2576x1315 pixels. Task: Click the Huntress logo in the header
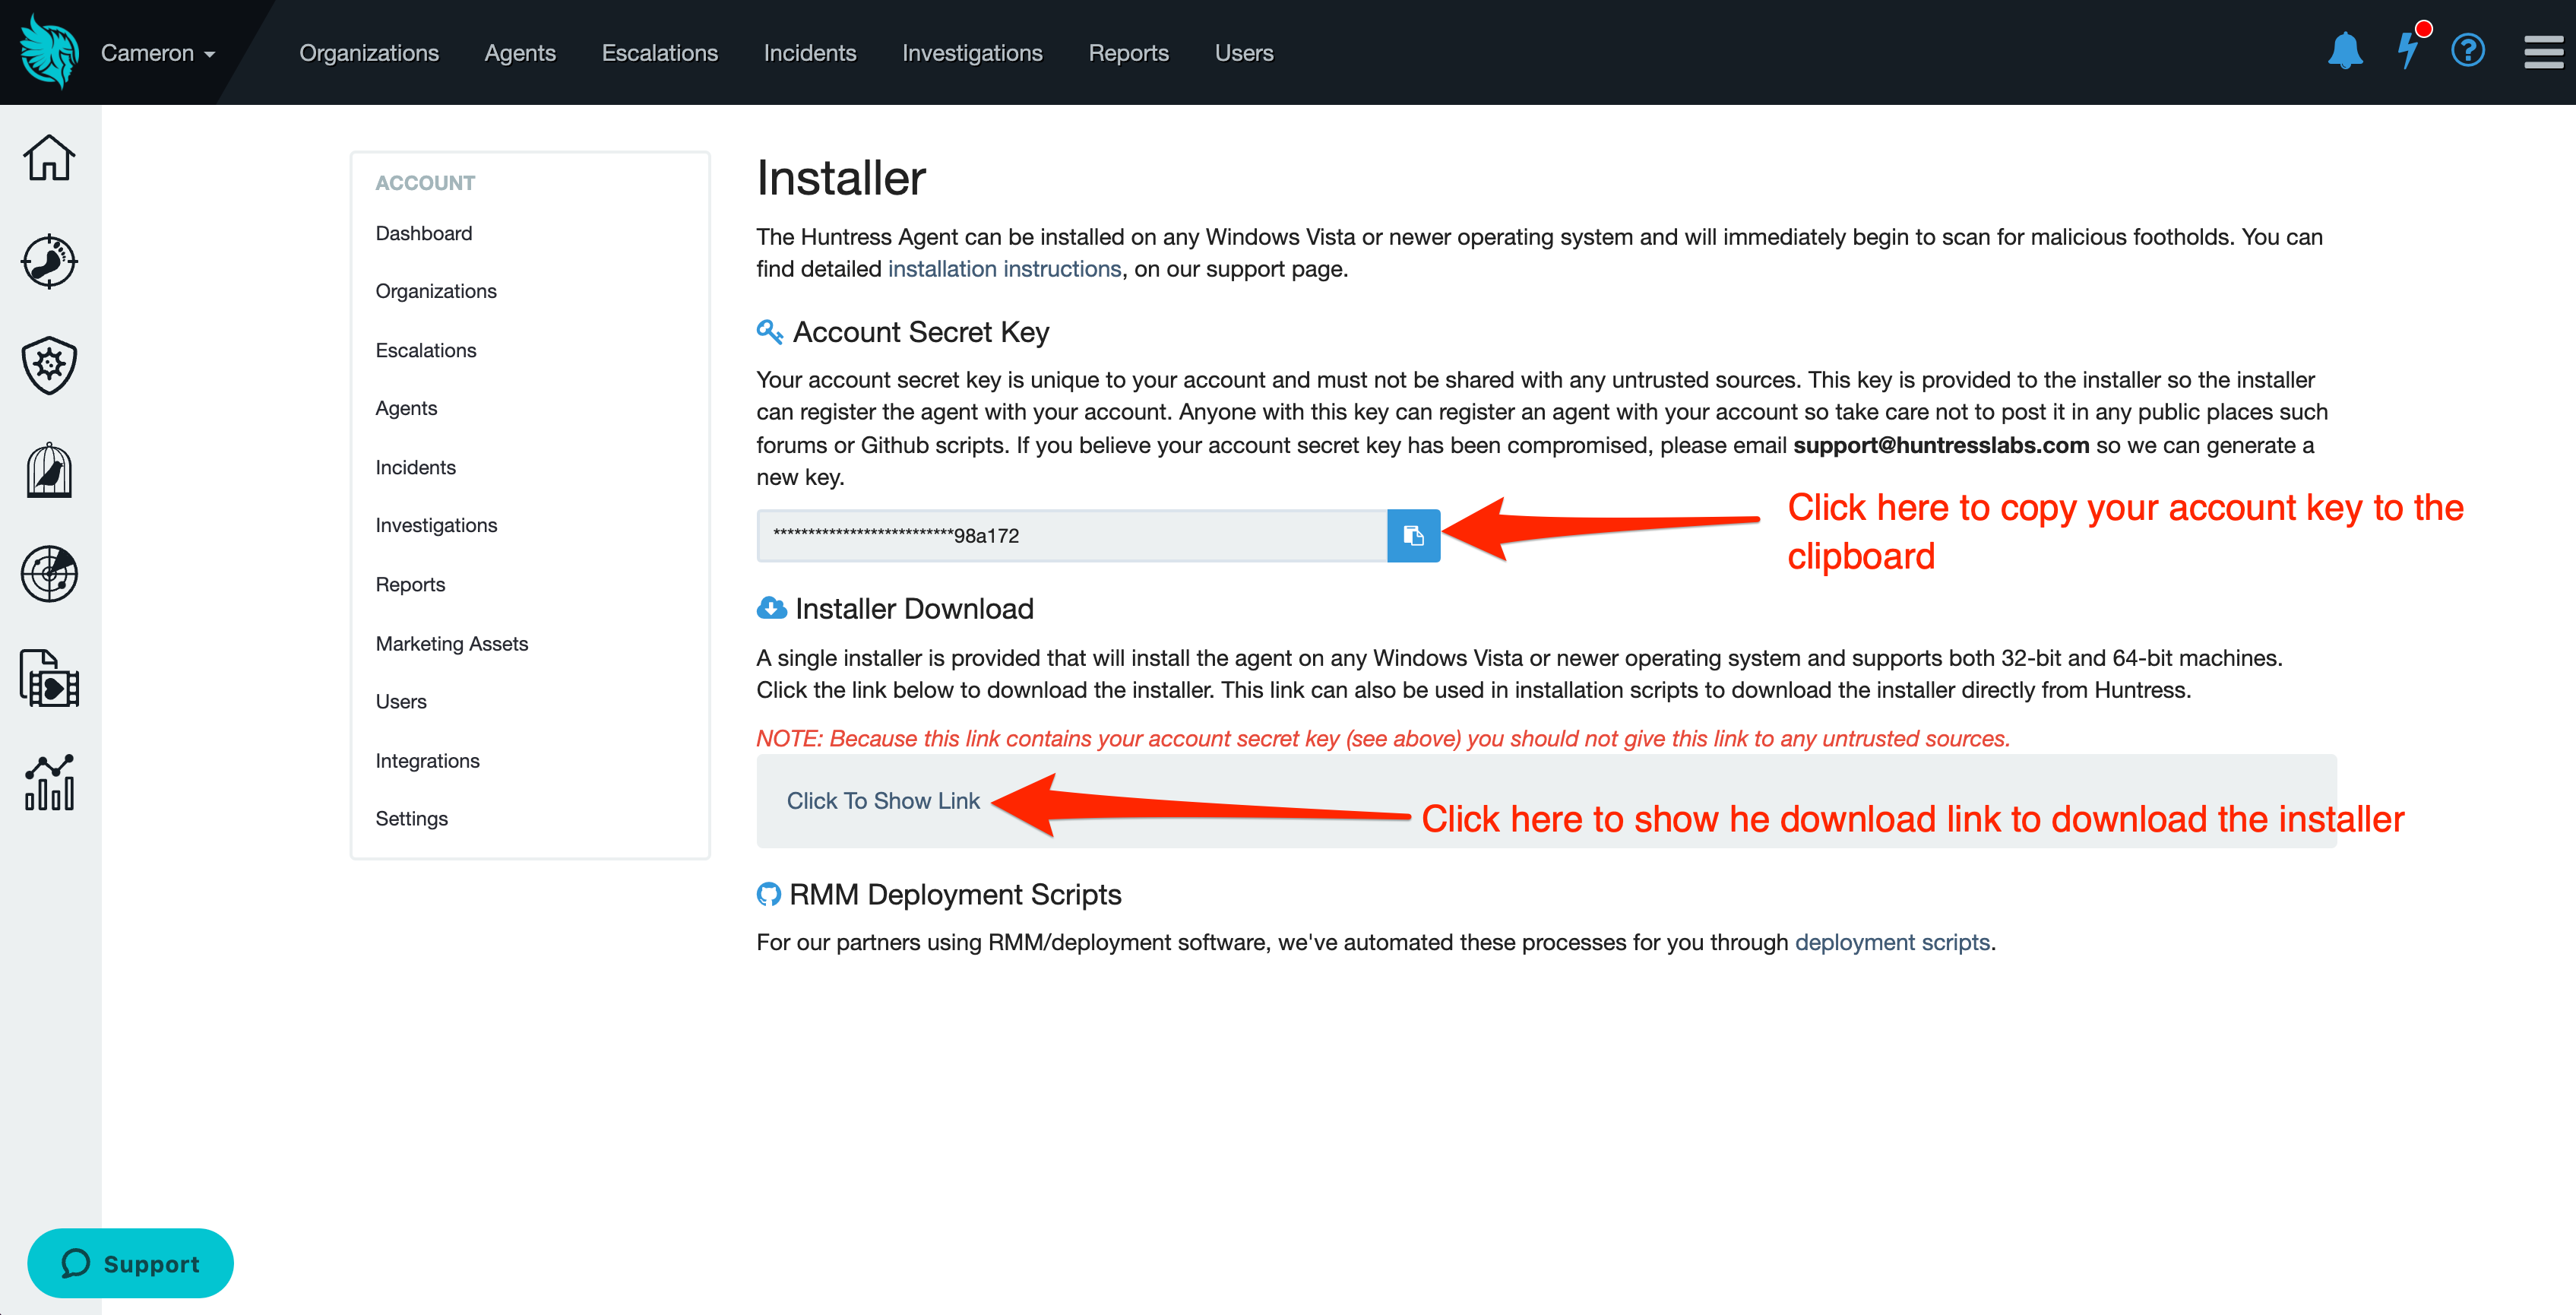[49, 52]
